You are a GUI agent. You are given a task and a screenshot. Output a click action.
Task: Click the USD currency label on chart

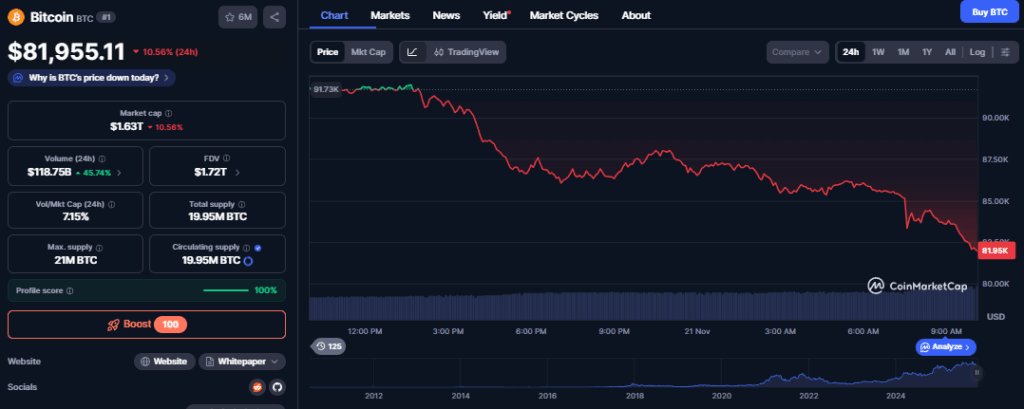point(996,317)
